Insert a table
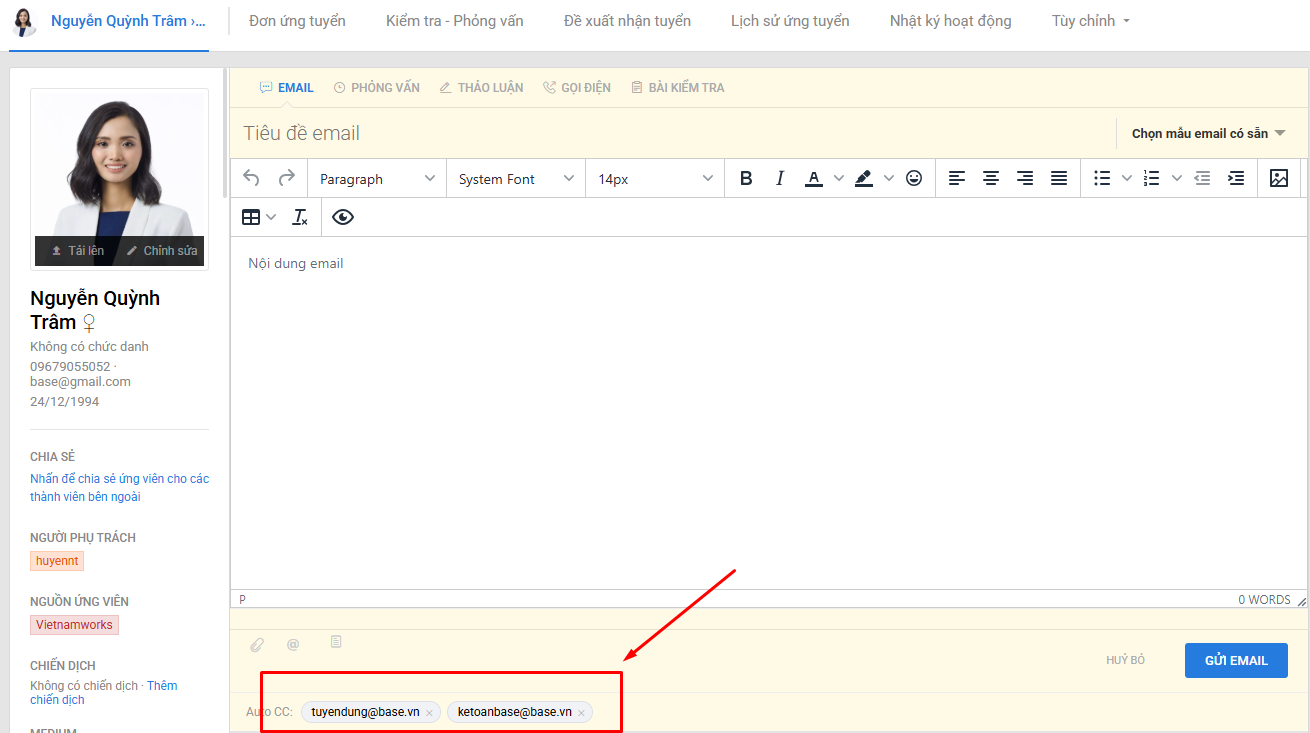Viewport: 1310px width, 733px height. 251,217
